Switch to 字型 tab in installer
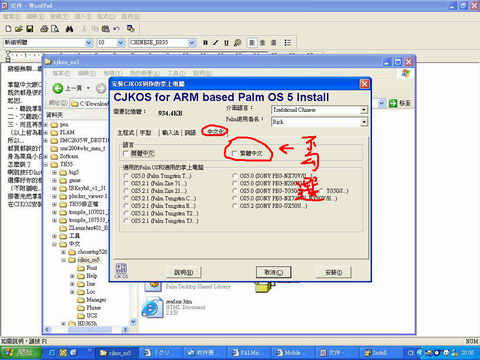 tap(145, 133)
